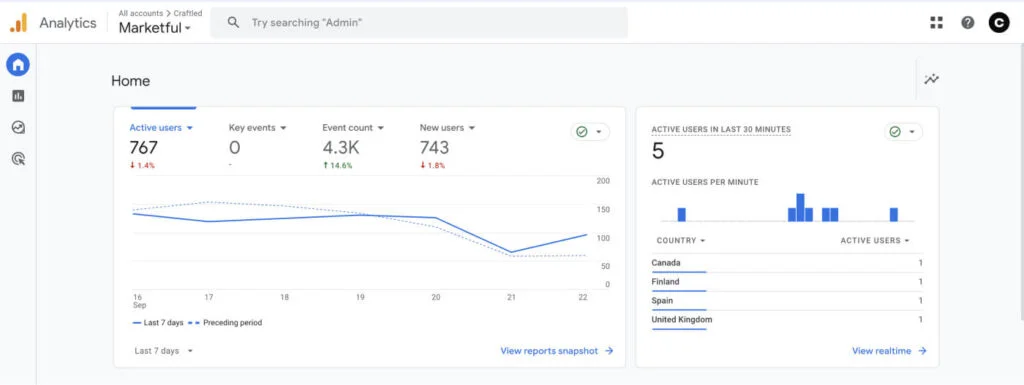Click the Analytics product name

tap(68, 23)
